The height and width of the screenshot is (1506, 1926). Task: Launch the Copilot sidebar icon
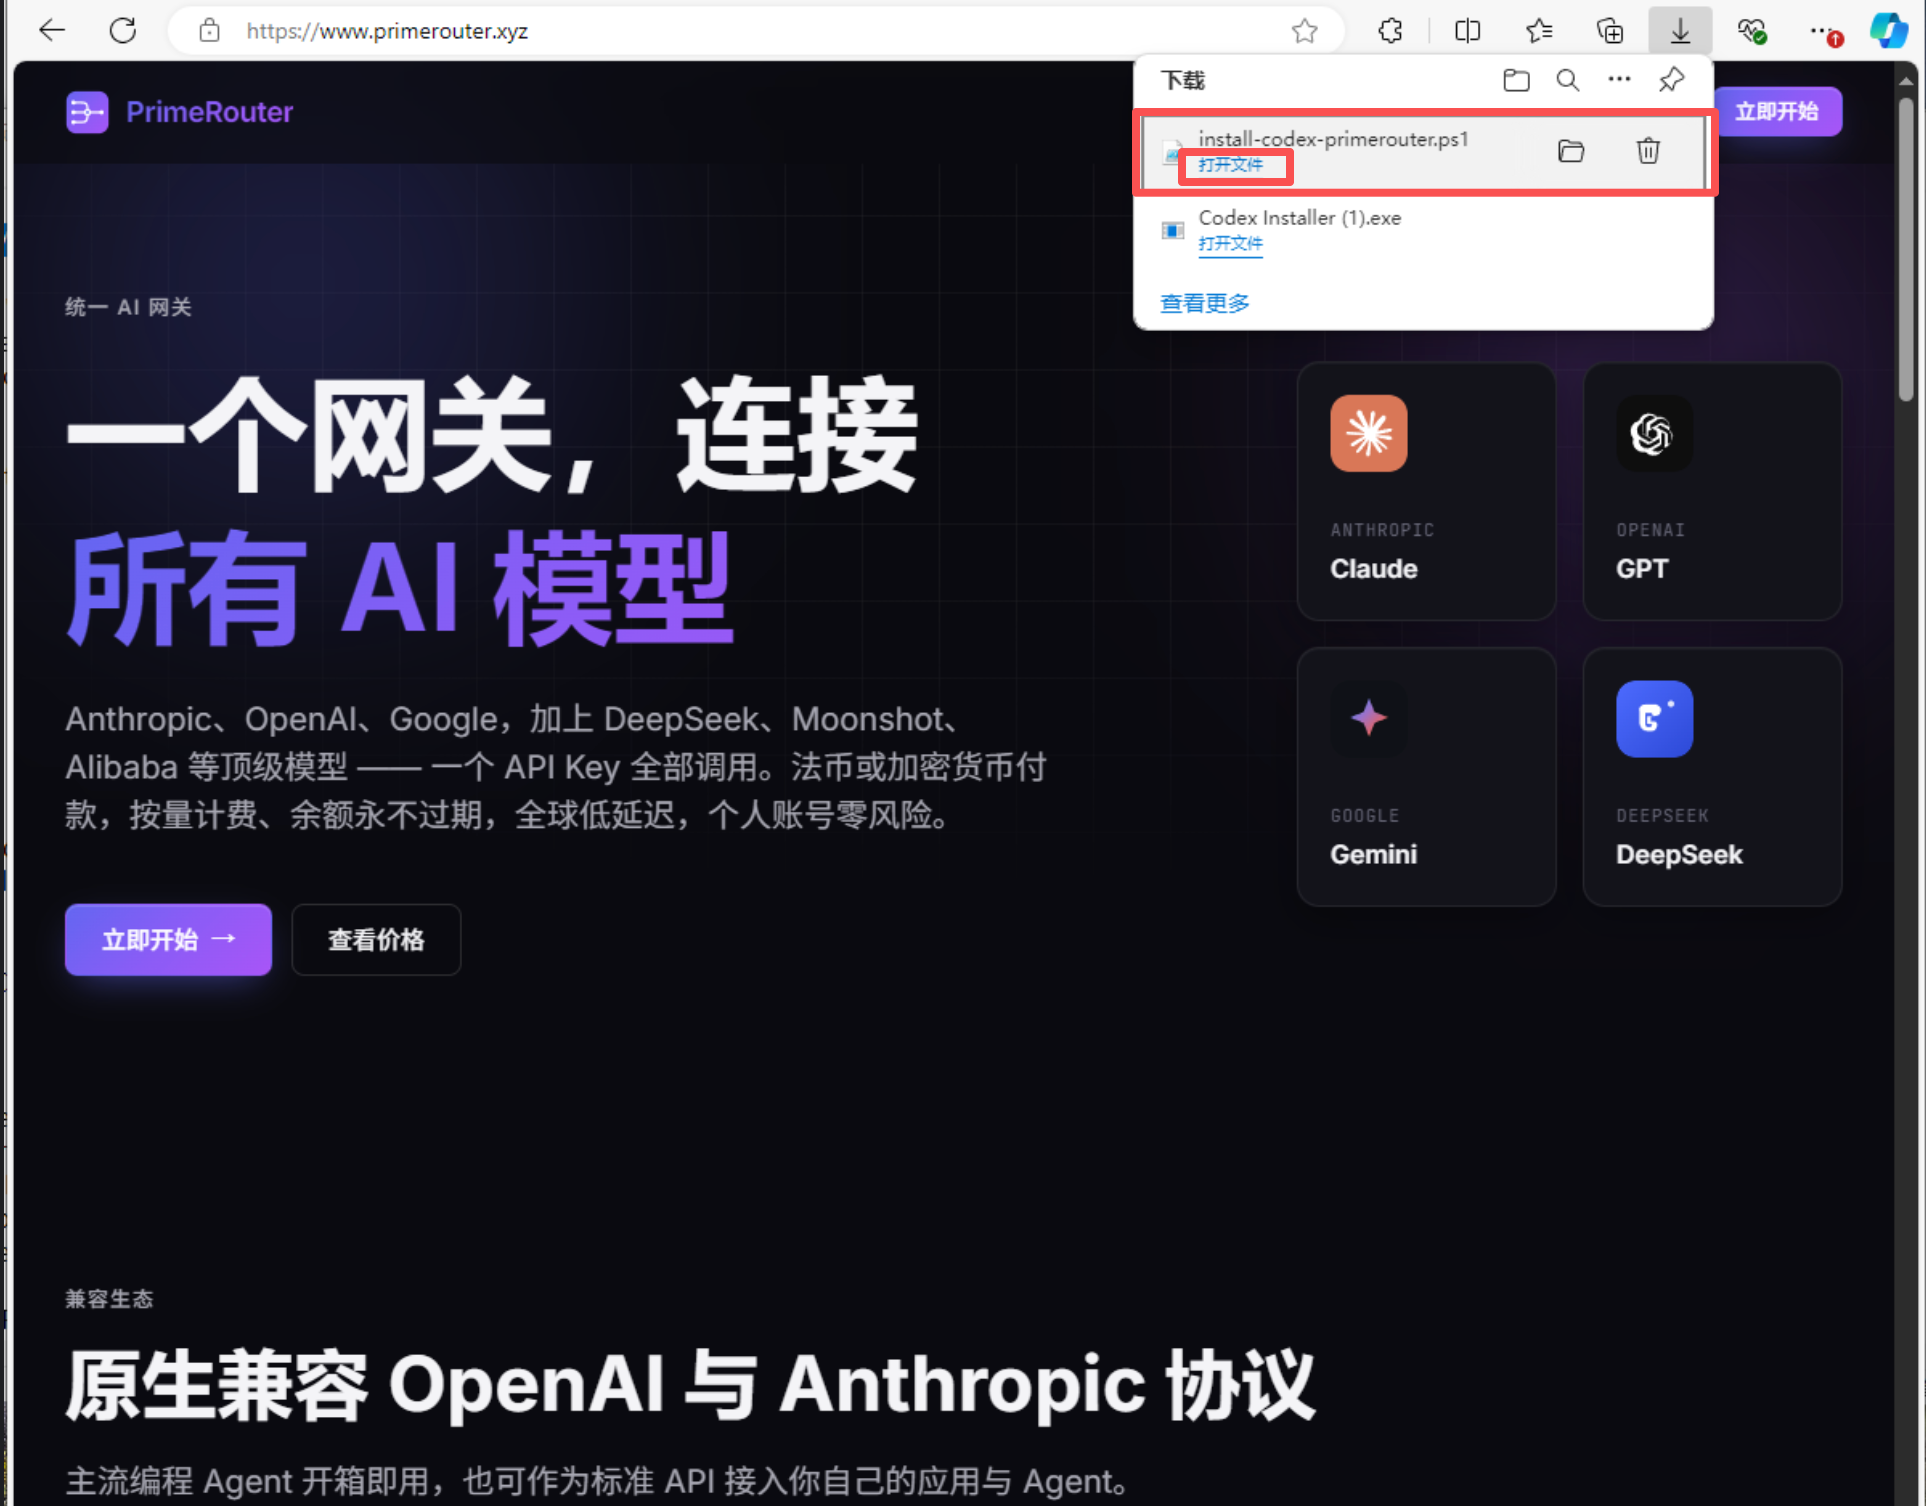point(1889,31)
